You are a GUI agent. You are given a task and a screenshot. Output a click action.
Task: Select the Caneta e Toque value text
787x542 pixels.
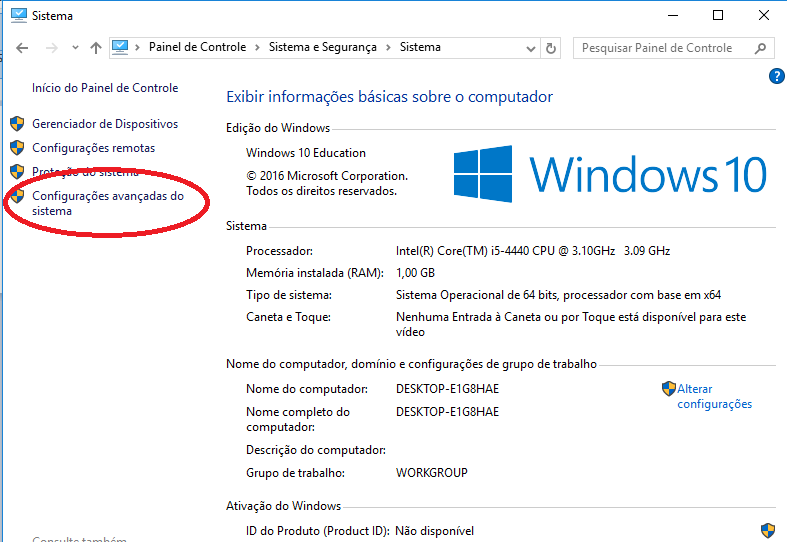point(571,325)
